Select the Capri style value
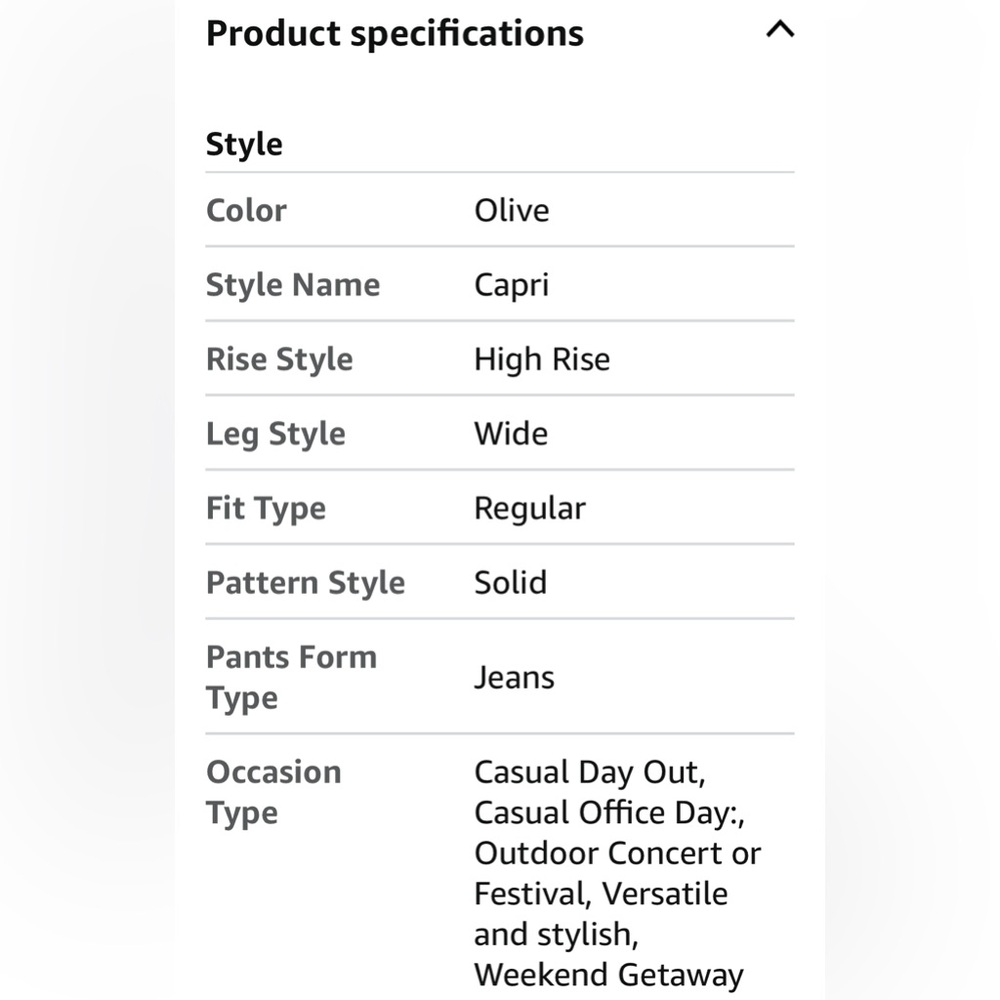Viewport: 1000px width, 1000px height. [x=511, y=285]
